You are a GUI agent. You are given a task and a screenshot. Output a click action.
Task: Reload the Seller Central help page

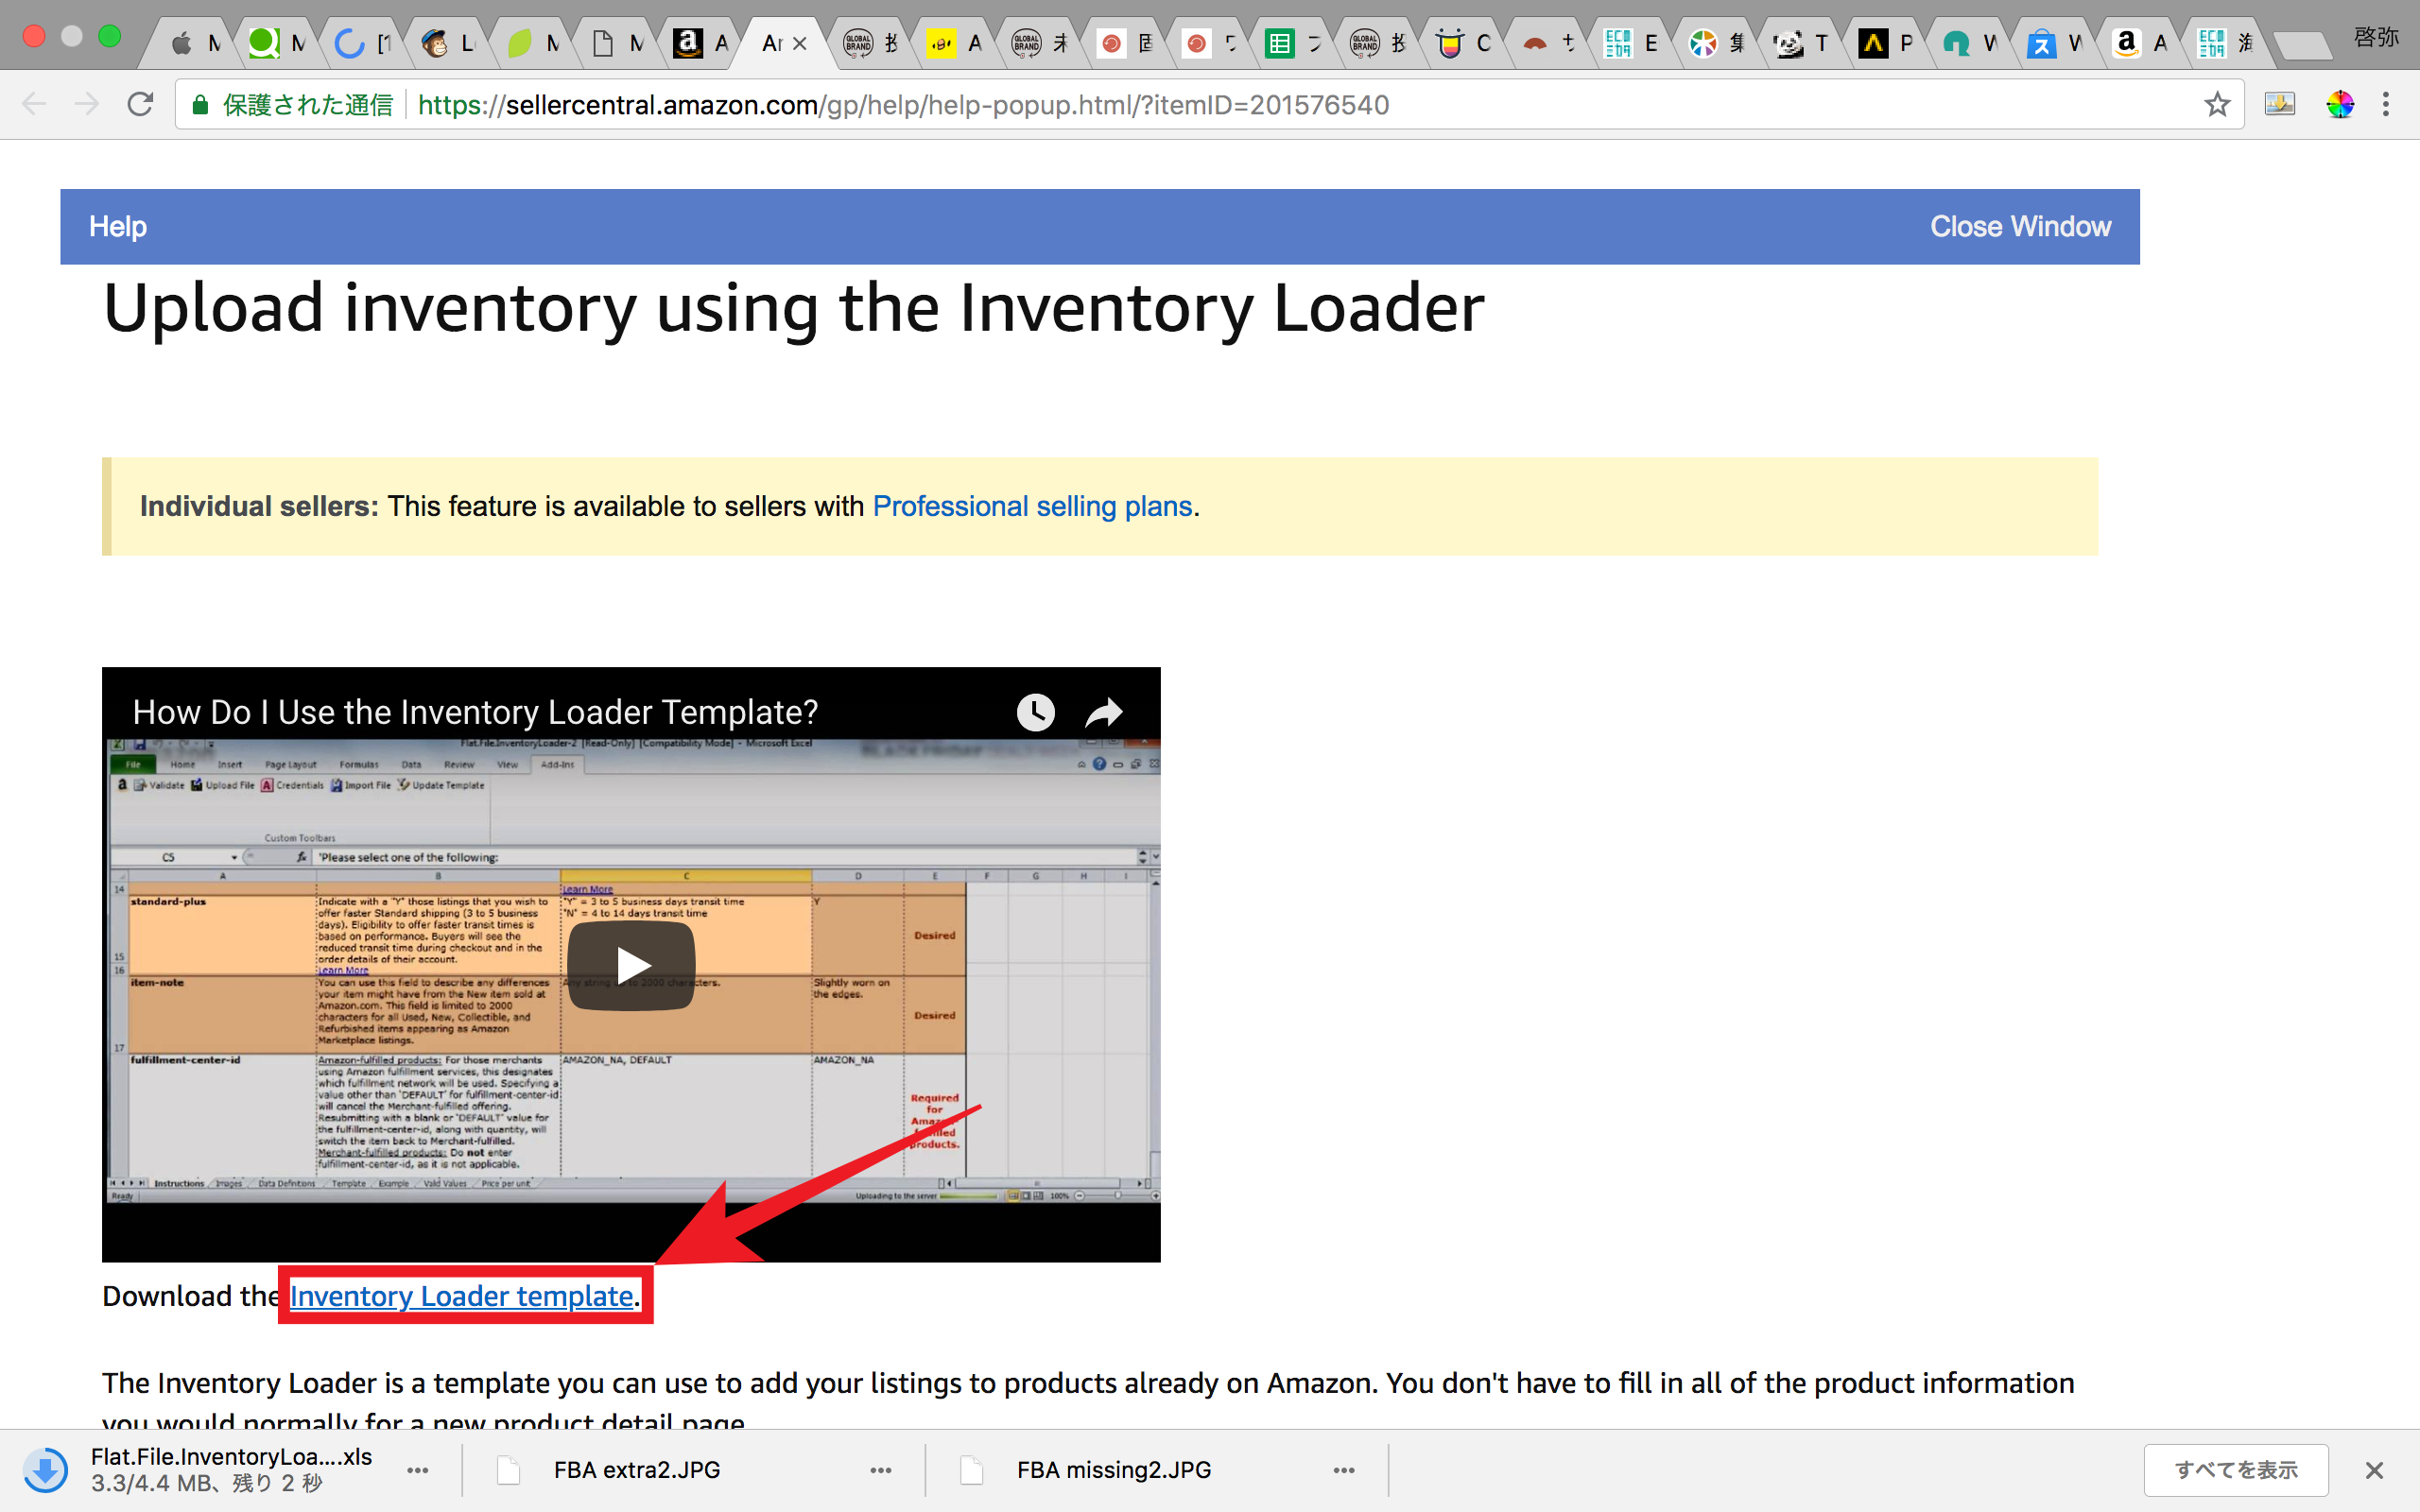coord(140,104)
